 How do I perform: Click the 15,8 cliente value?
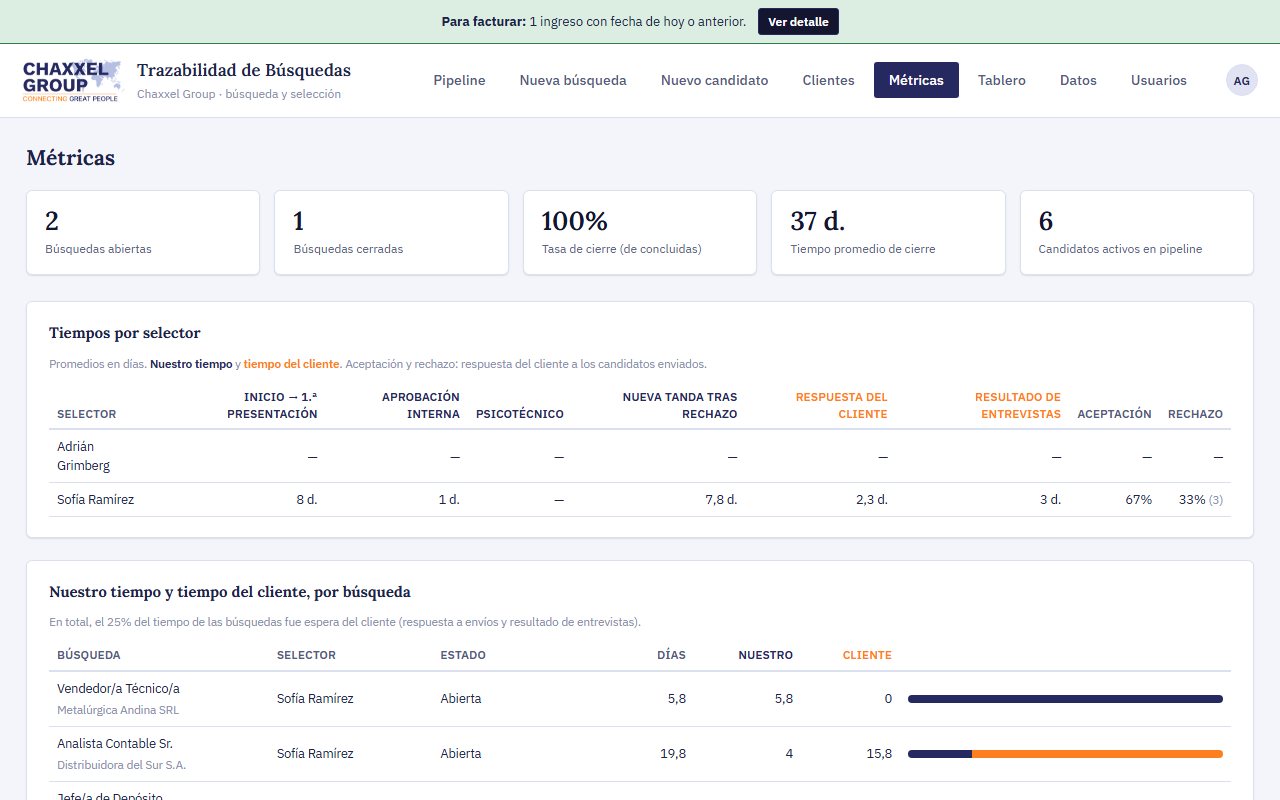pyautogui.click(x=879, y=754)
